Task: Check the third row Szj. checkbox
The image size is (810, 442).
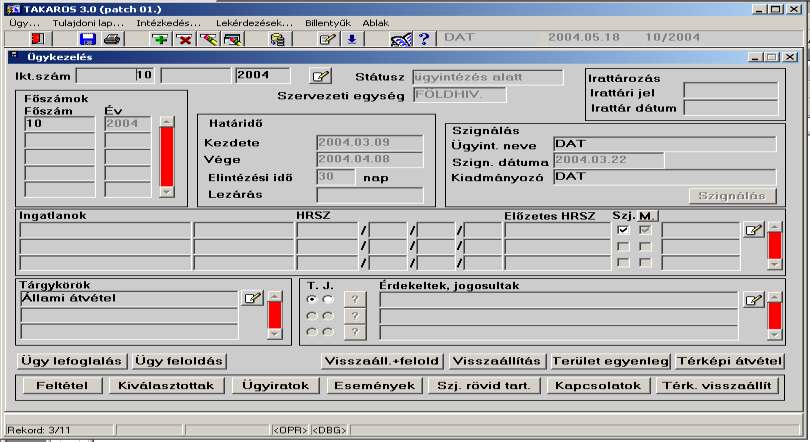Action: 624,263
